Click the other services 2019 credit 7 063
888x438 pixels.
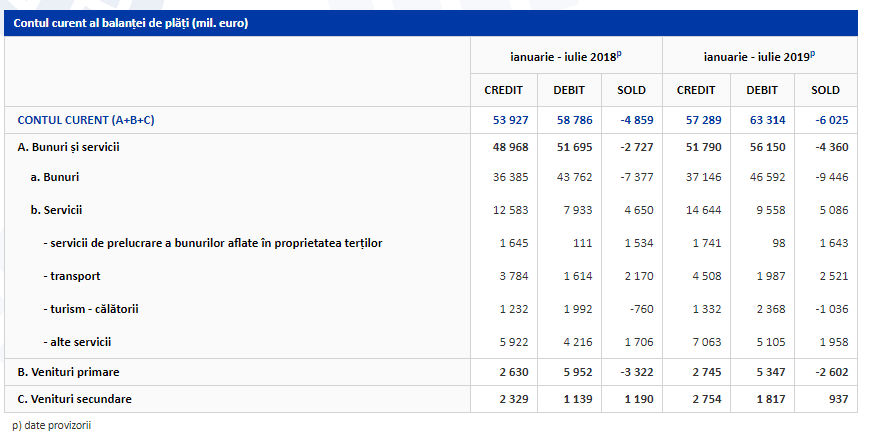click(707, 342)
